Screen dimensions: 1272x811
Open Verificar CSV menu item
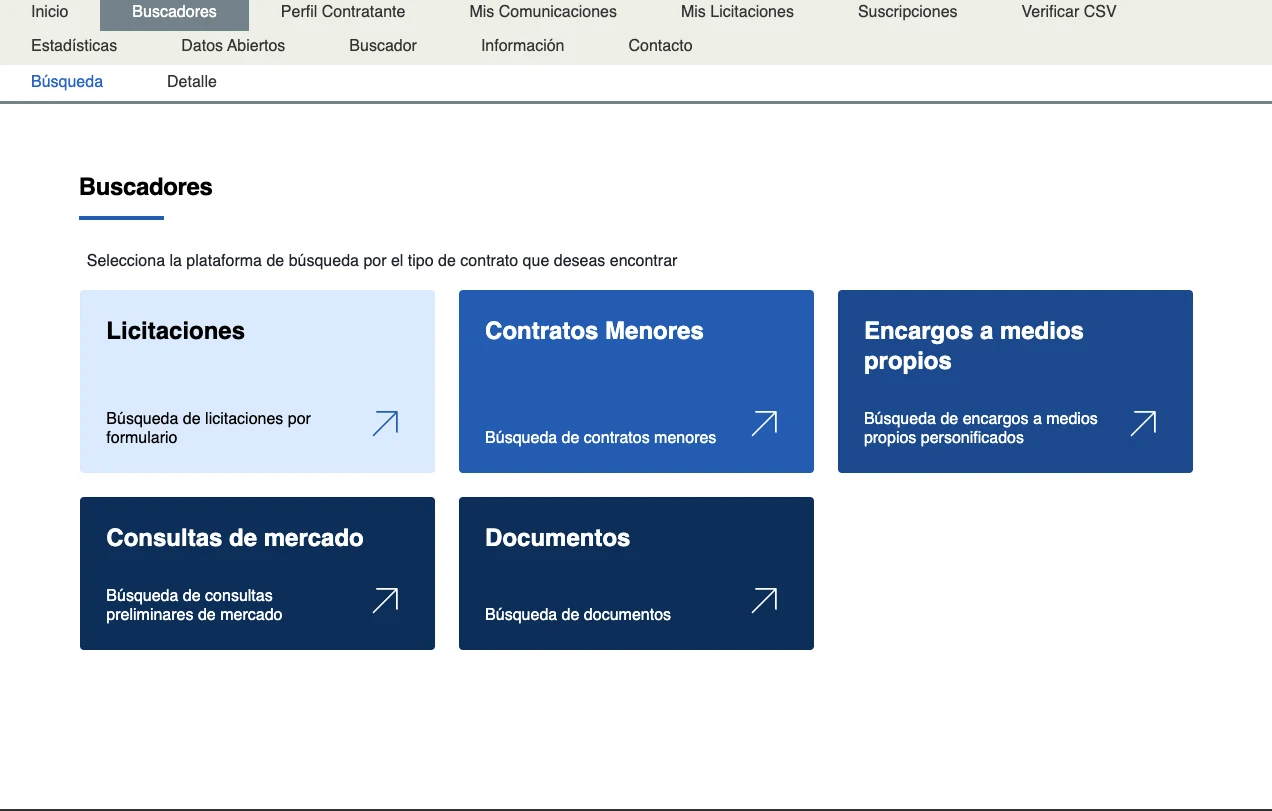(x=1069, y=12)
